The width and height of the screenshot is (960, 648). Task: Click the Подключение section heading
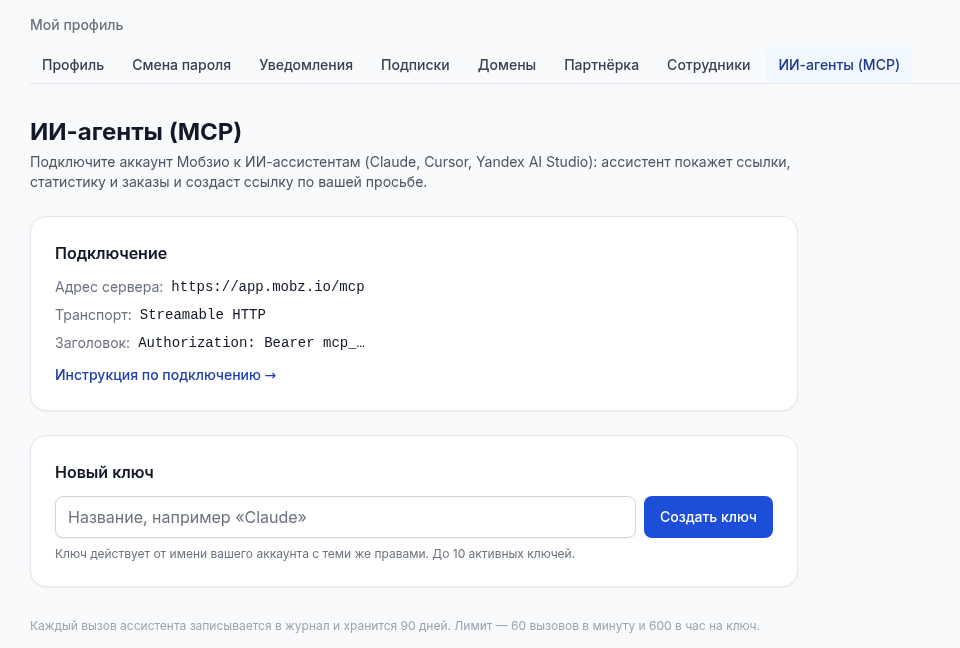pos(111,254)
